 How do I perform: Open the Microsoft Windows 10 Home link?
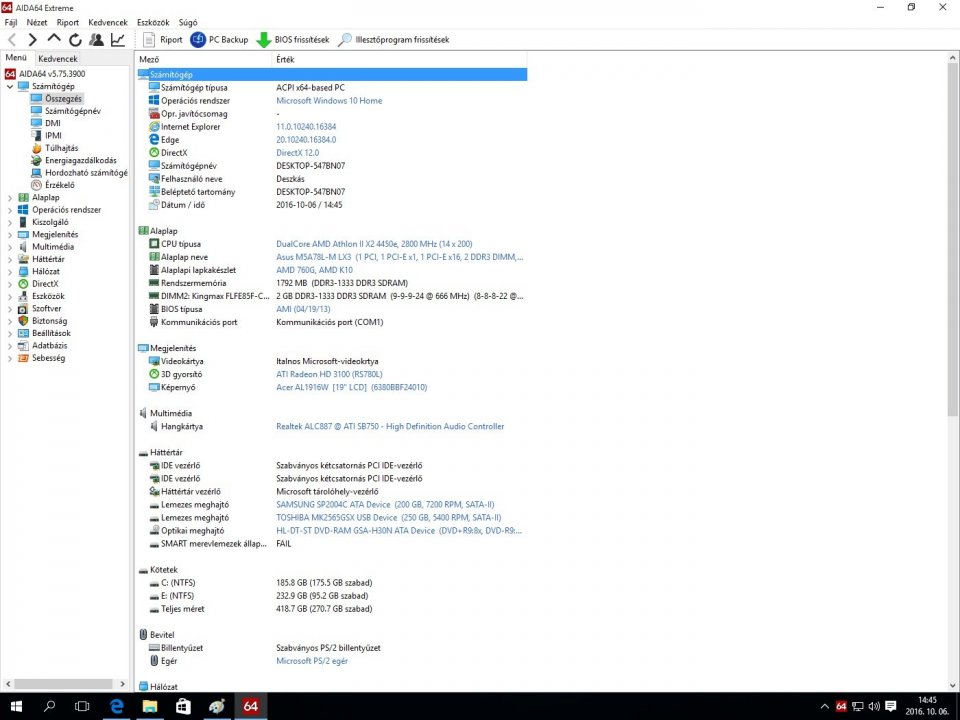329,100
